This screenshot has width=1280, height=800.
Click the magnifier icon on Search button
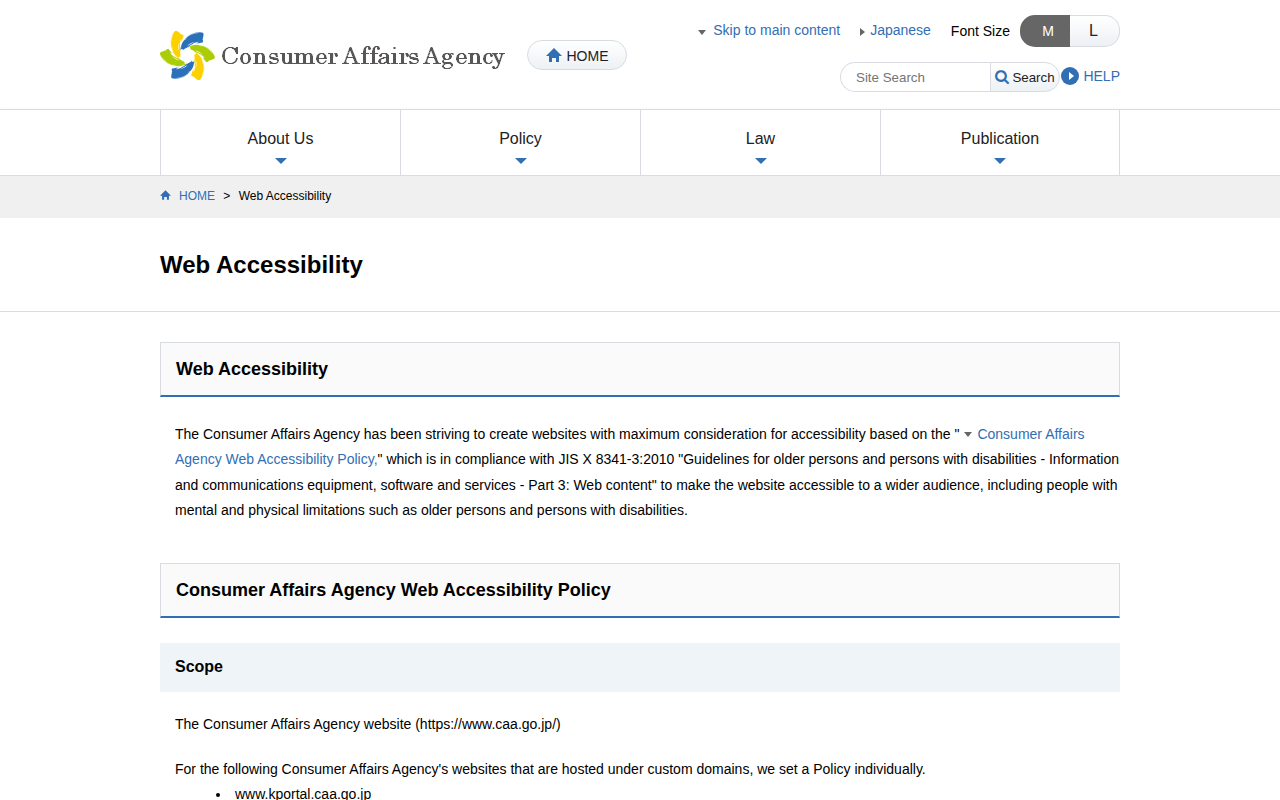click(1002, 77)
